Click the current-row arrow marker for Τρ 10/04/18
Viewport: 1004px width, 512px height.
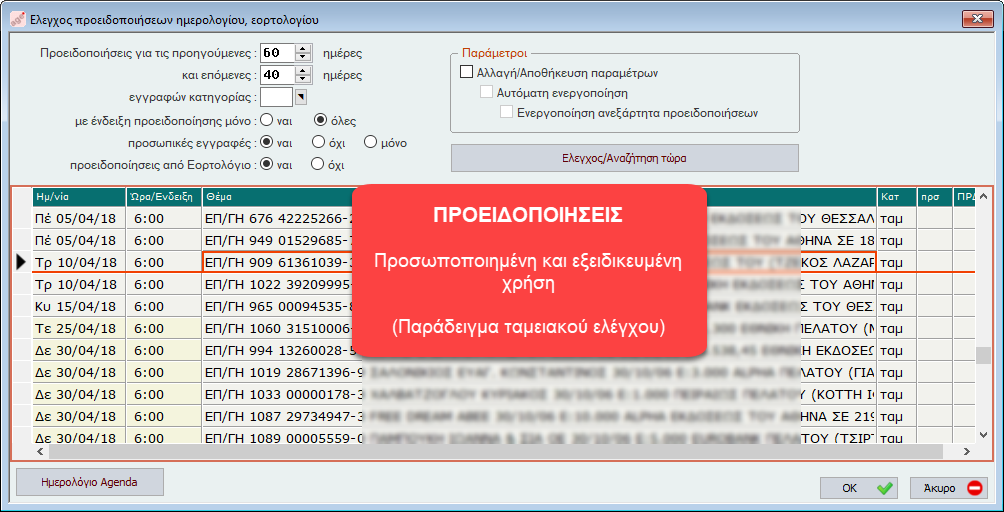(x=22, y=262)
